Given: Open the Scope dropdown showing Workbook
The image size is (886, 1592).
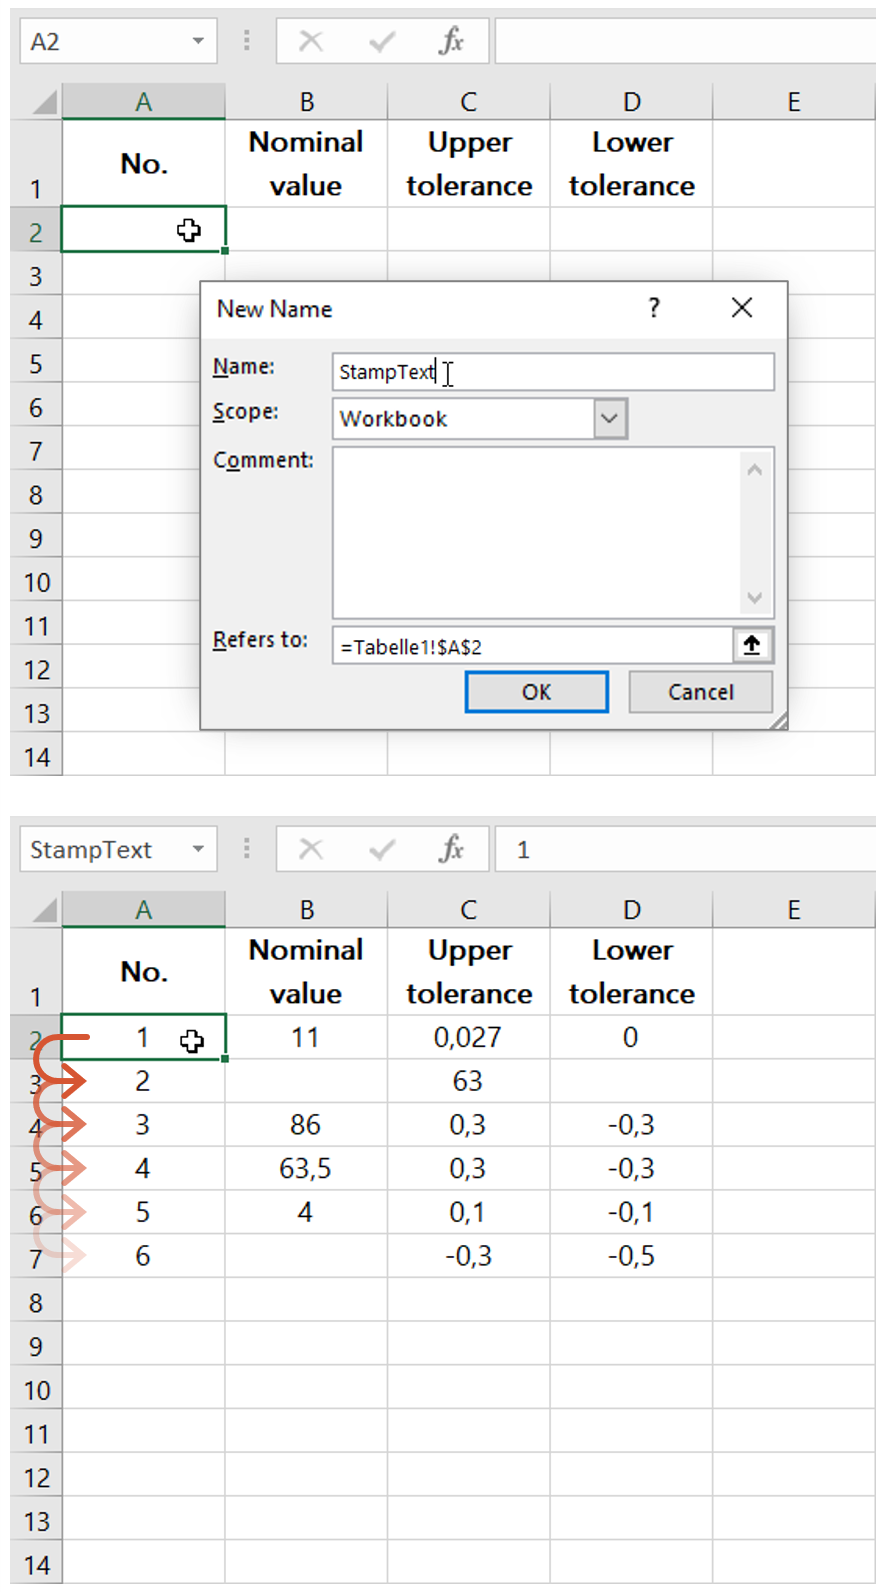Looking at the screenshot, I should tap(610, 419).
